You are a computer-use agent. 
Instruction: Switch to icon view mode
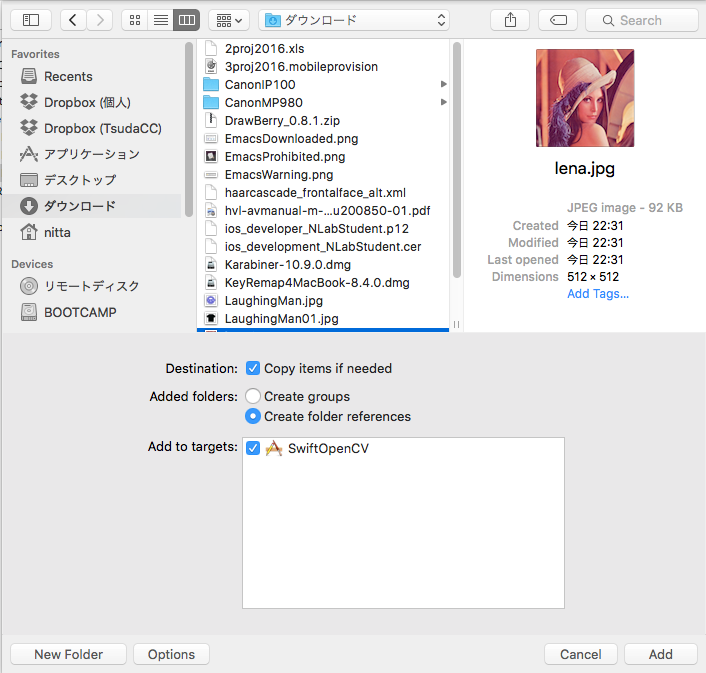(135, 20)
